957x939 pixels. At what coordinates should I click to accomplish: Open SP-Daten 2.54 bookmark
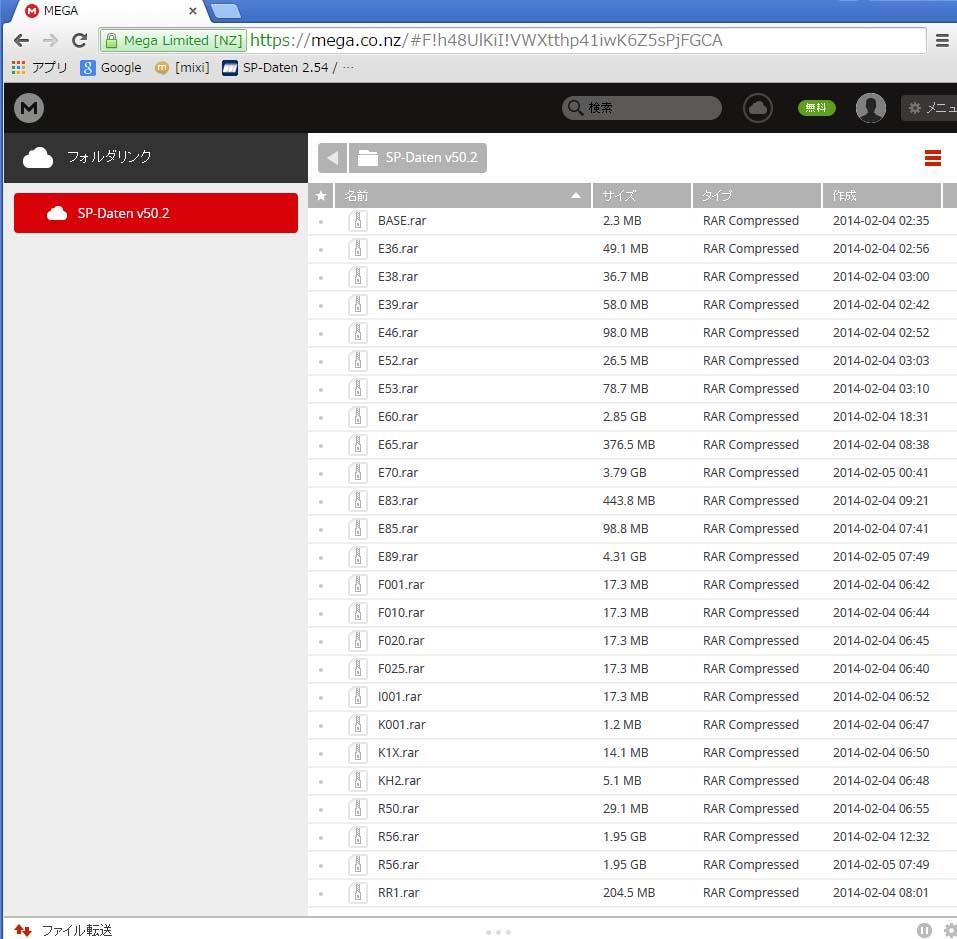(x=287, y=67)
